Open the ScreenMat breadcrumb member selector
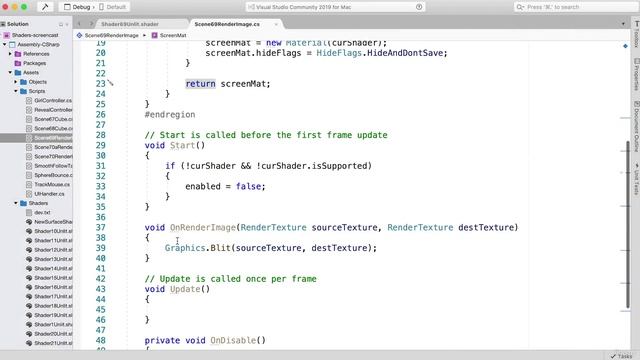Image resolution: width=640 pixels, height=360 pixels. pyautogui.click(x=169, y=36)
